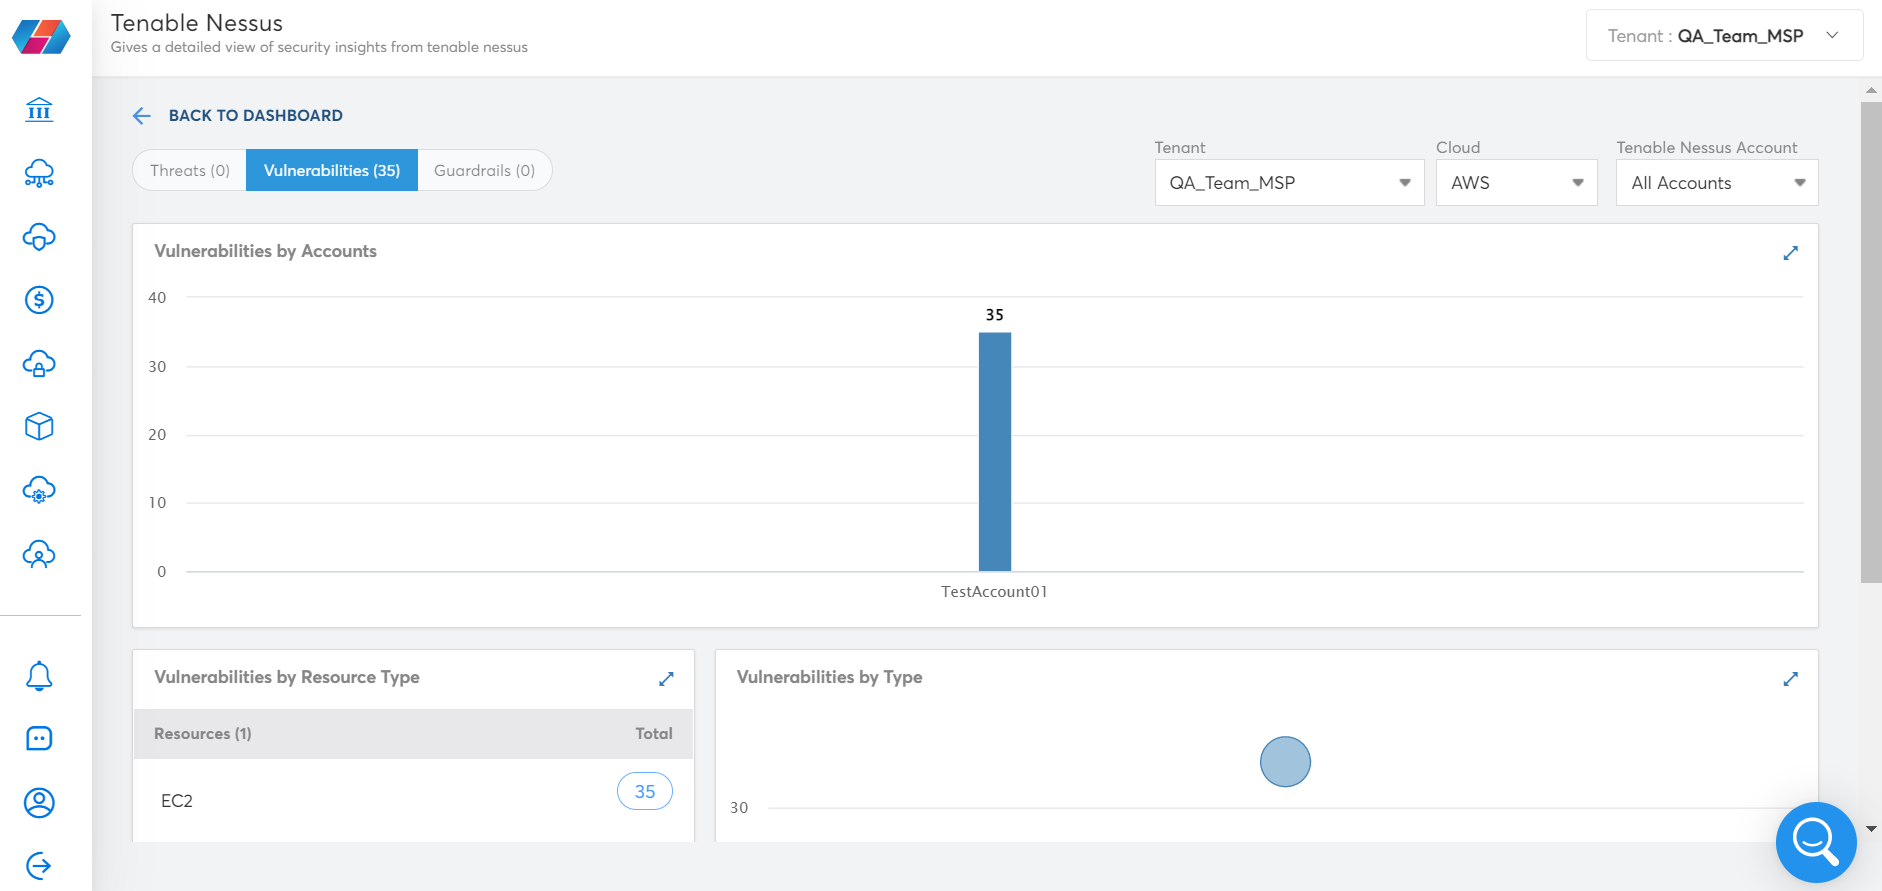Viewport: 1882px width, 891px height.
Task: Open the Tenant filter dropdown
Action: coord(1289,183)
